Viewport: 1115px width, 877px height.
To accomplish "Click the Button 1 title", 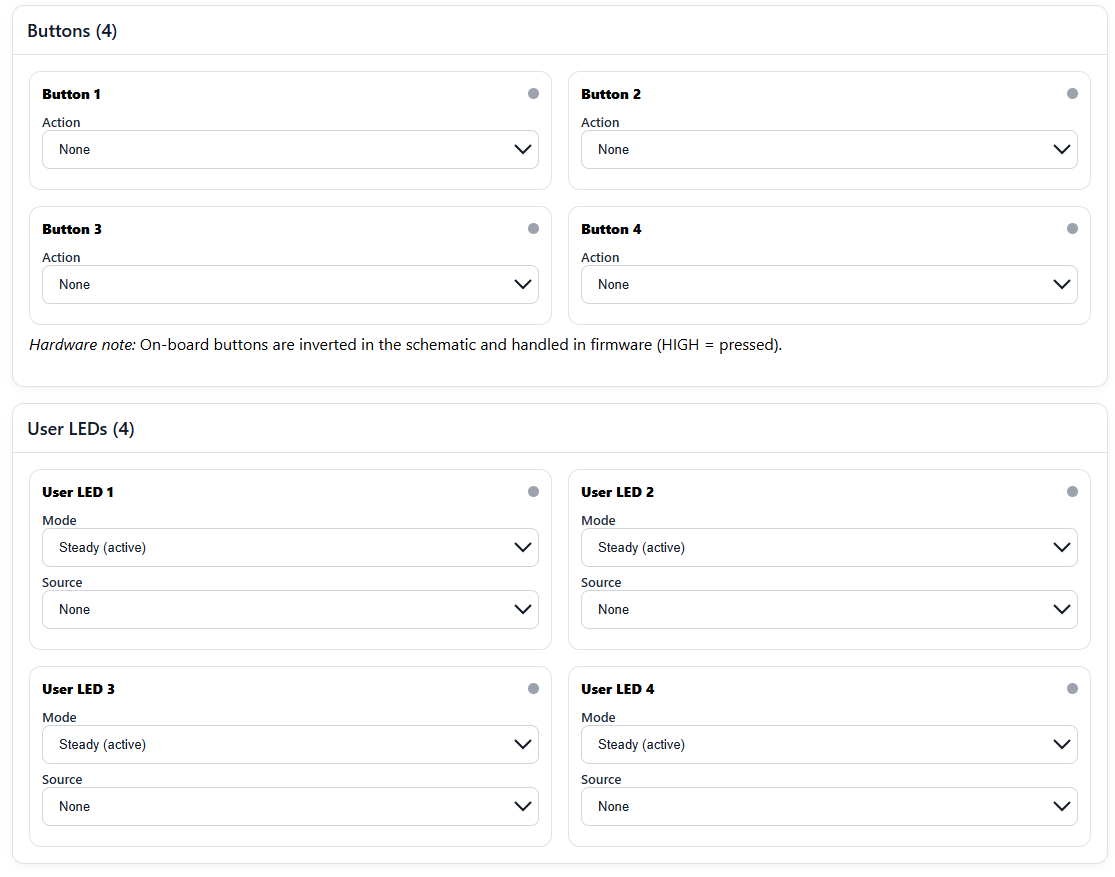I will click(71, 94).
